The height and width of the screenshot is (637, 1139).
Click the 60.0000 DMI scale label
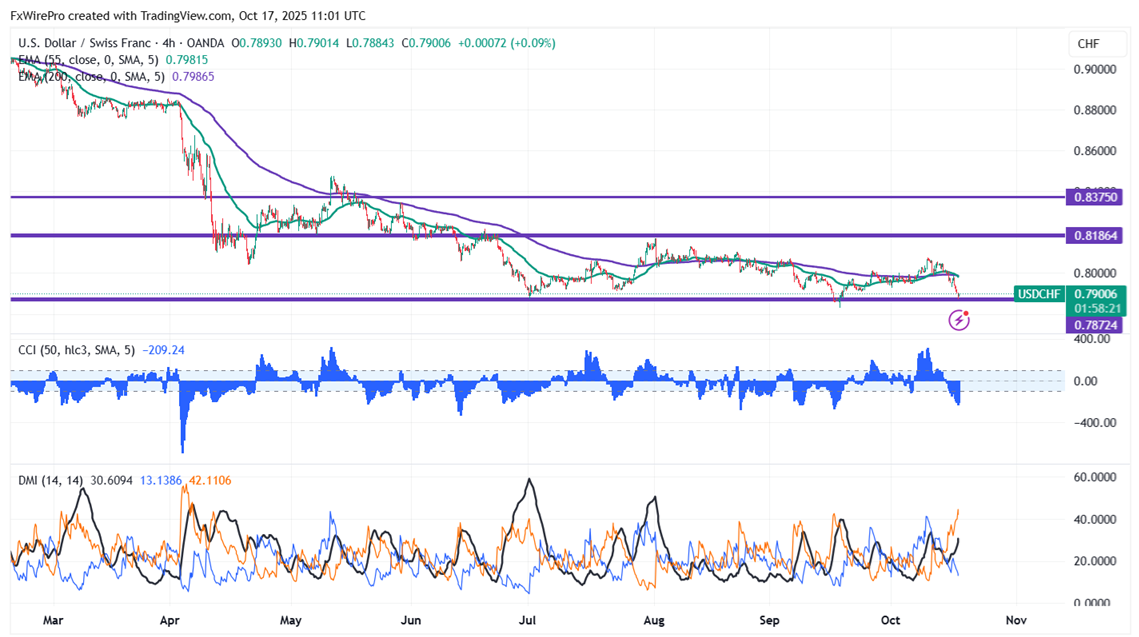point(1096,478)
